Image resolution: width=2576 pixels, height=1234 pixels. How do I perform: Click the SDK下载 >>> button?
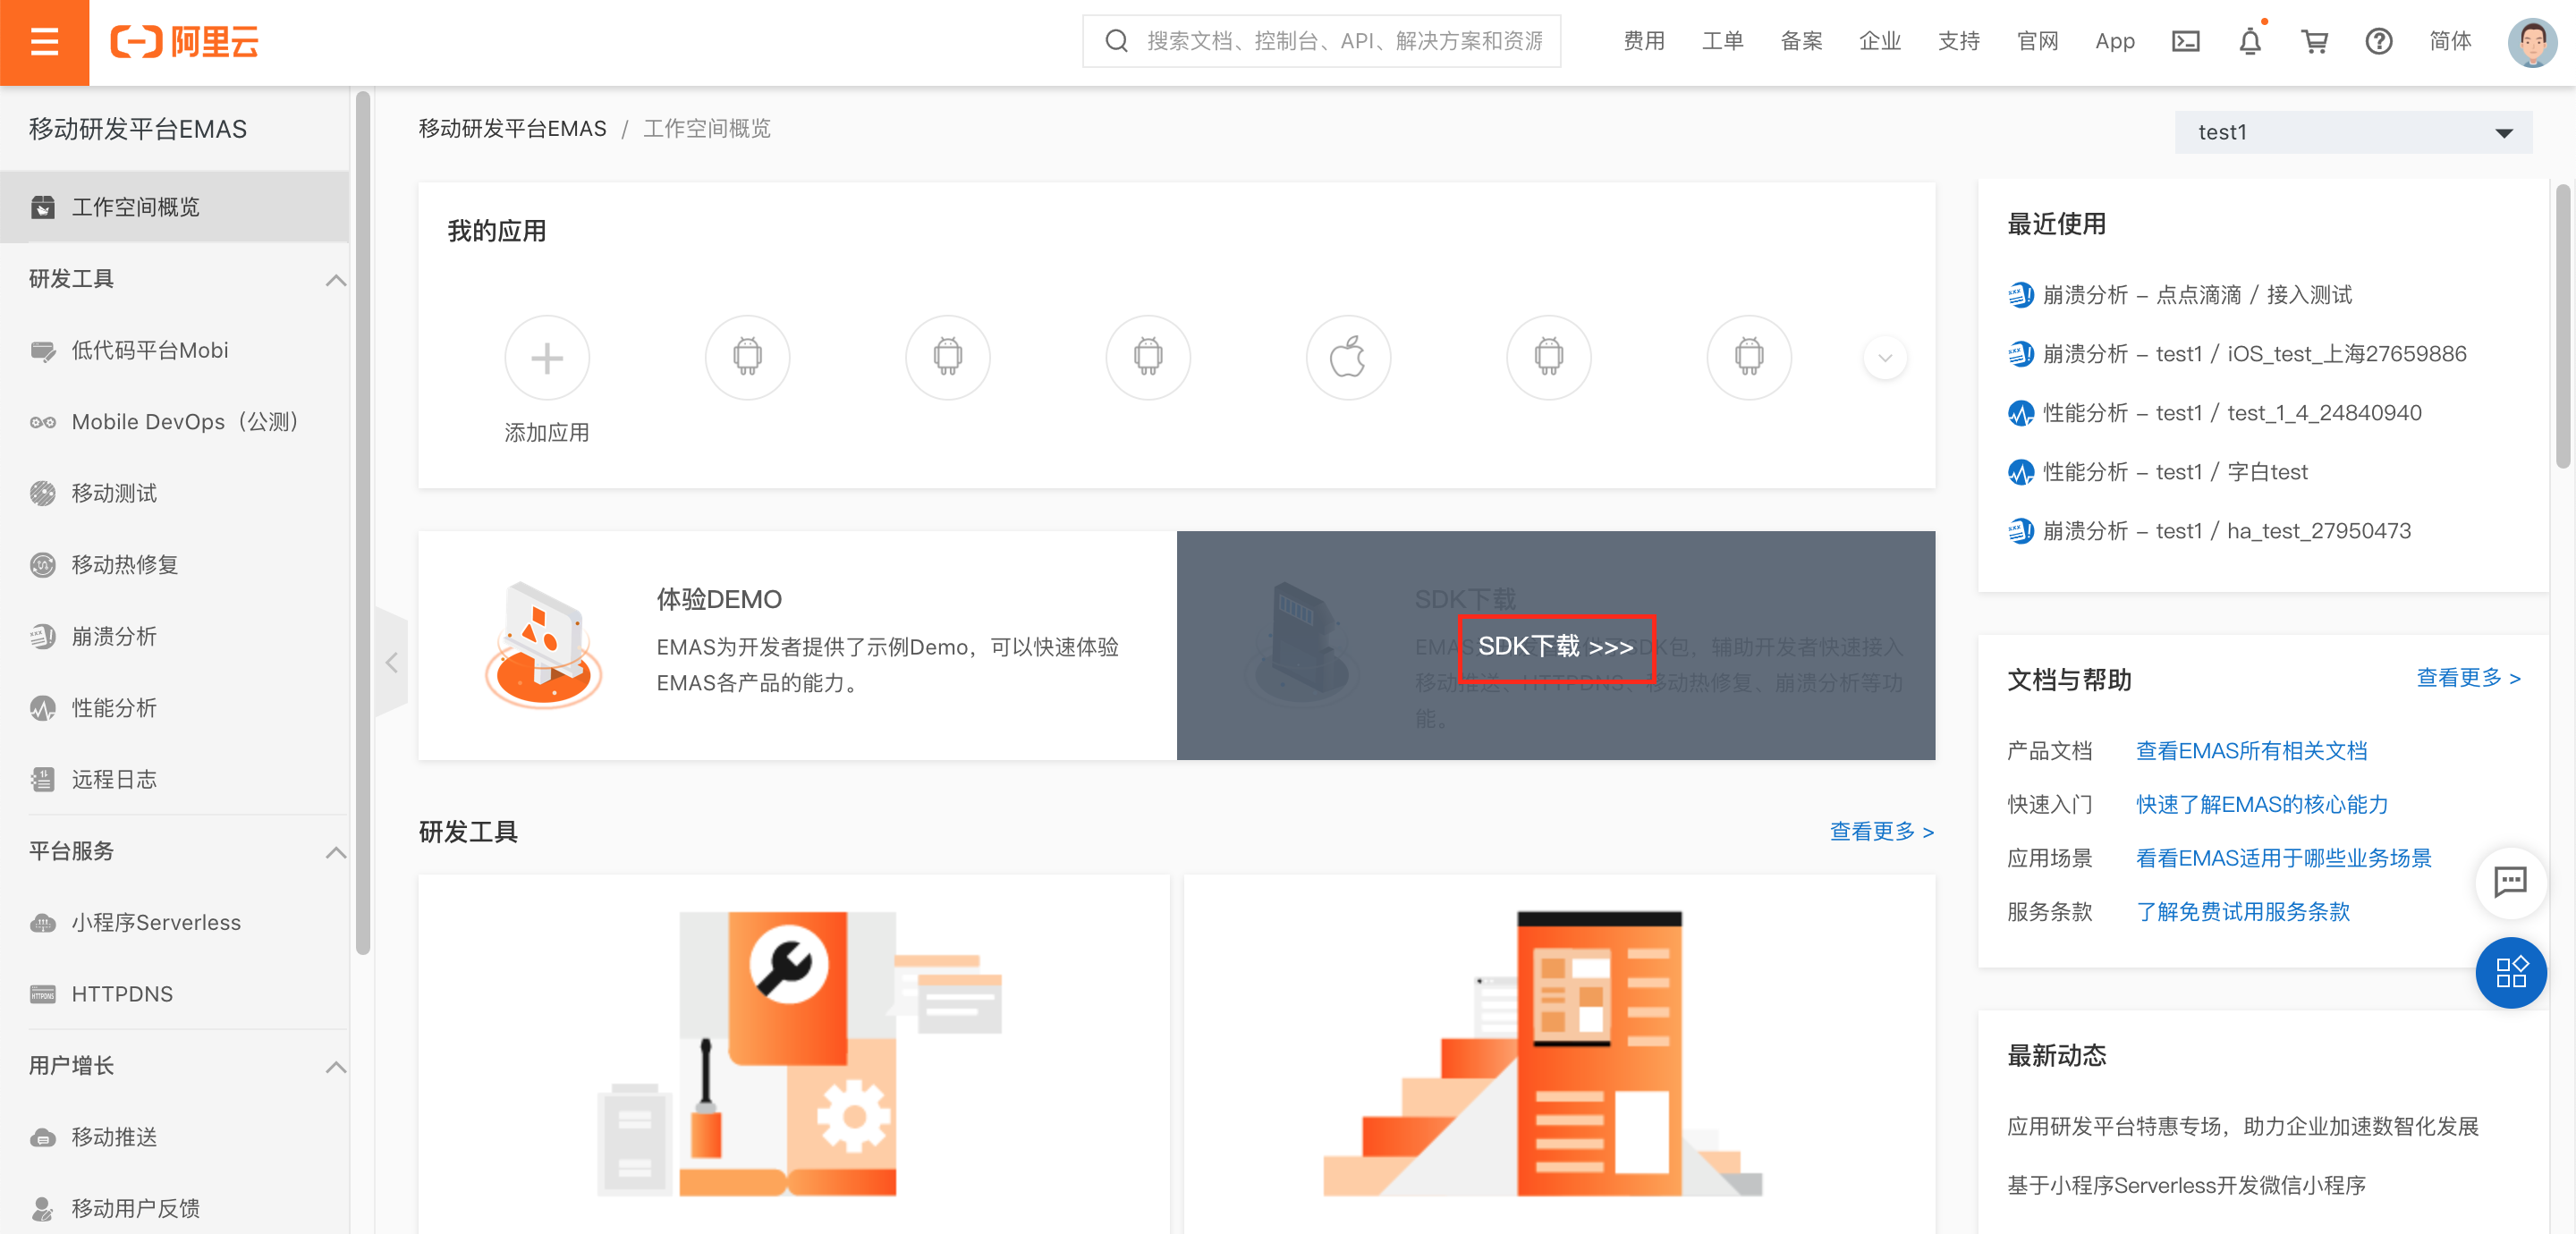click(1555, 647)
